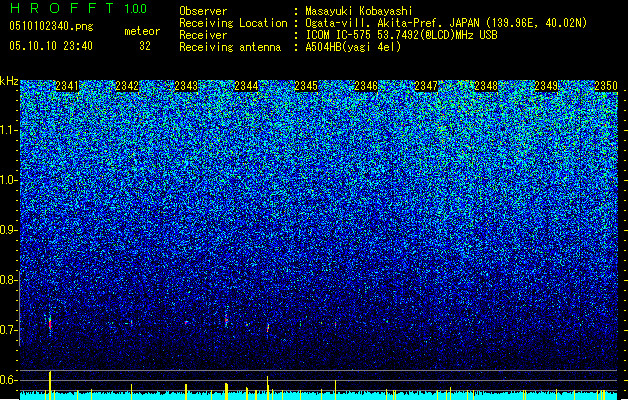The height and width of the screenshot is (400, 629).
Task: Select the A504HB(yagi 4el) antenna text
Action: pyautogui.click(x=353, y=47)
